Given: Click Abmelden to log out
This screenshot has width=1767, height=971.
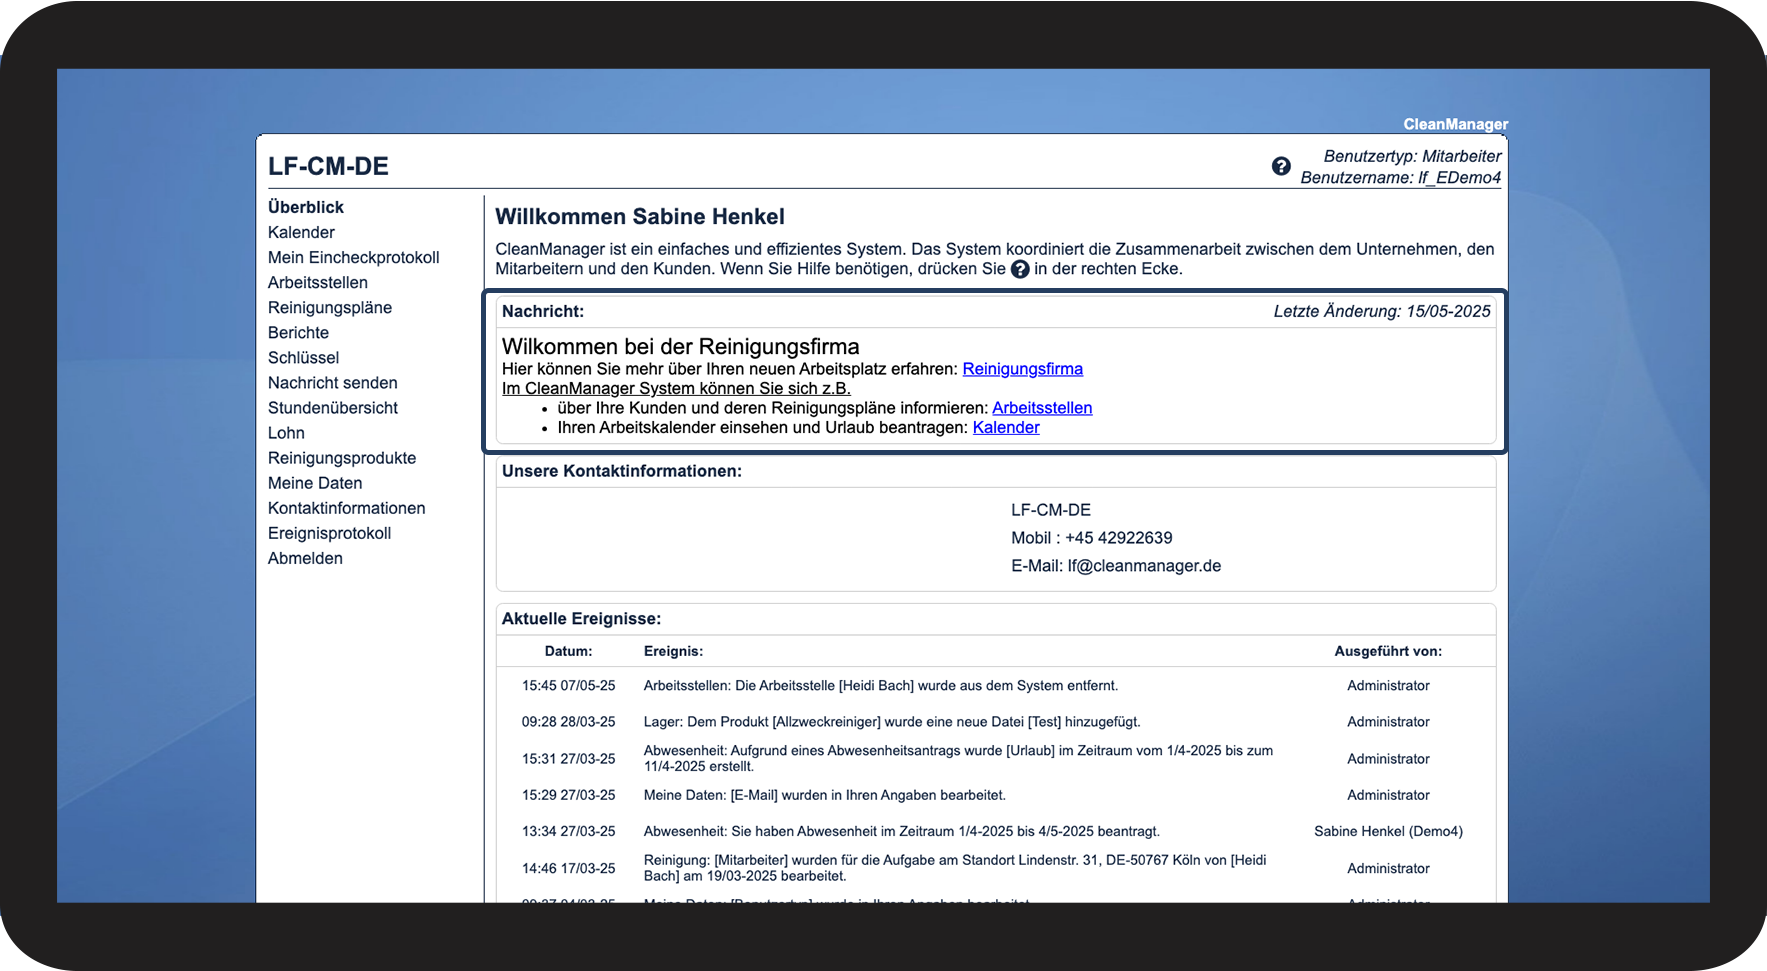Looking at the screenshot, I should [x=305, y=558].
